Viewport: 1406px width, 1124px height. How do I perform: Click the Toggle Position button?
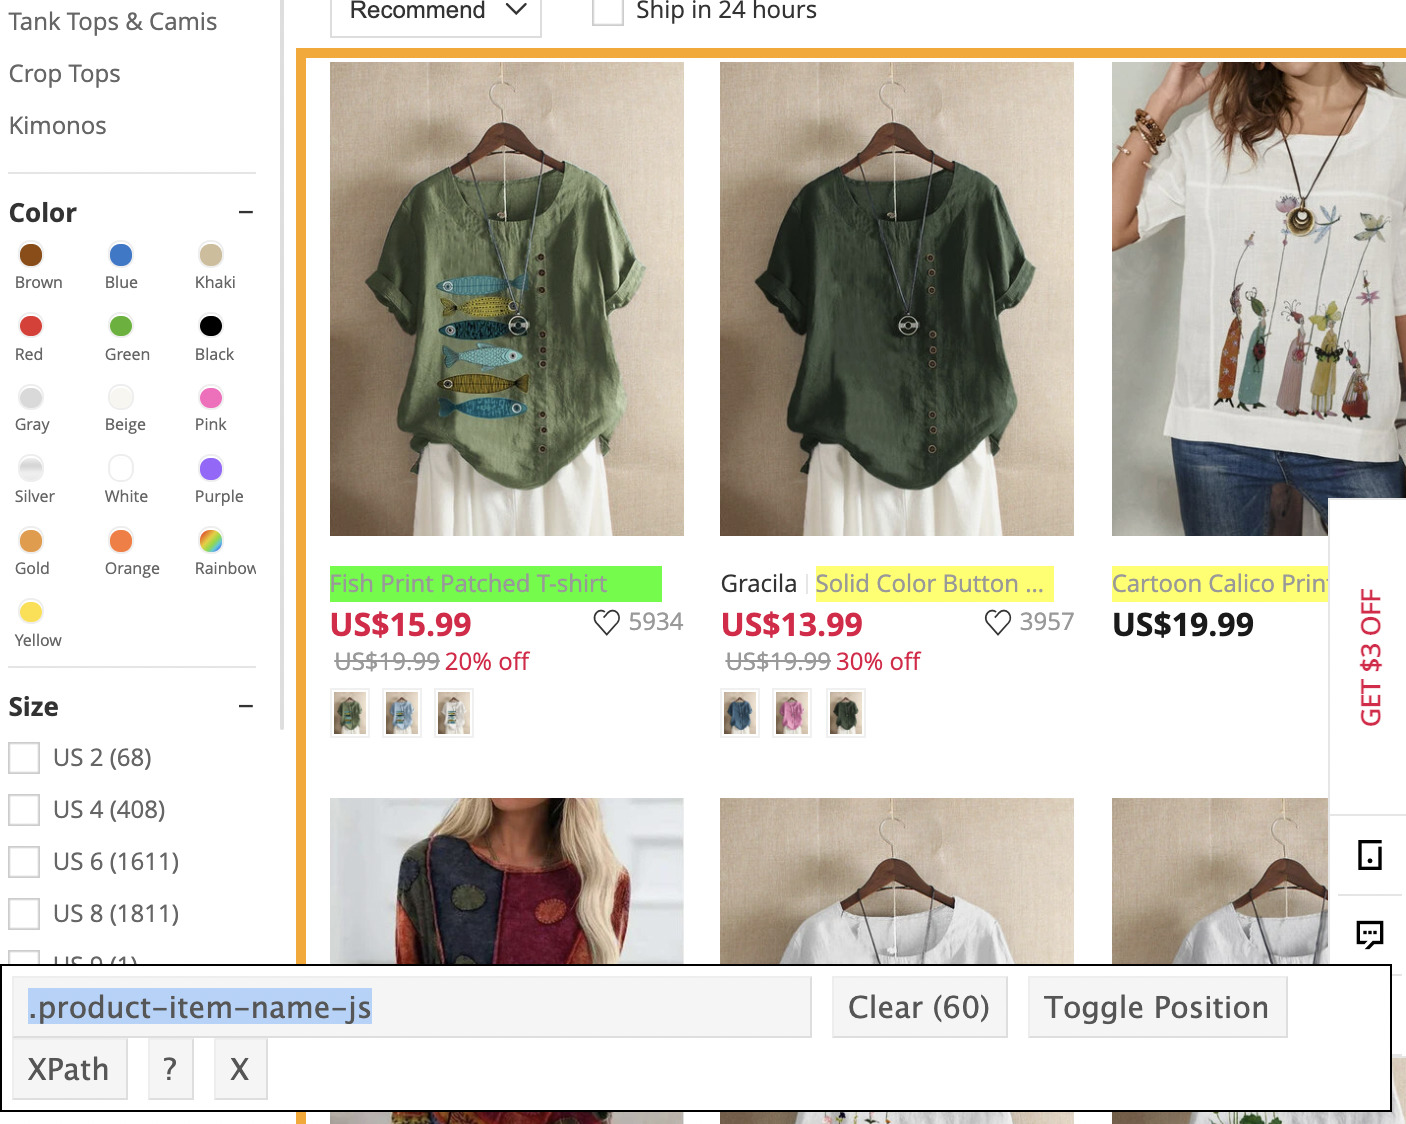[x=1157, y=1007]
